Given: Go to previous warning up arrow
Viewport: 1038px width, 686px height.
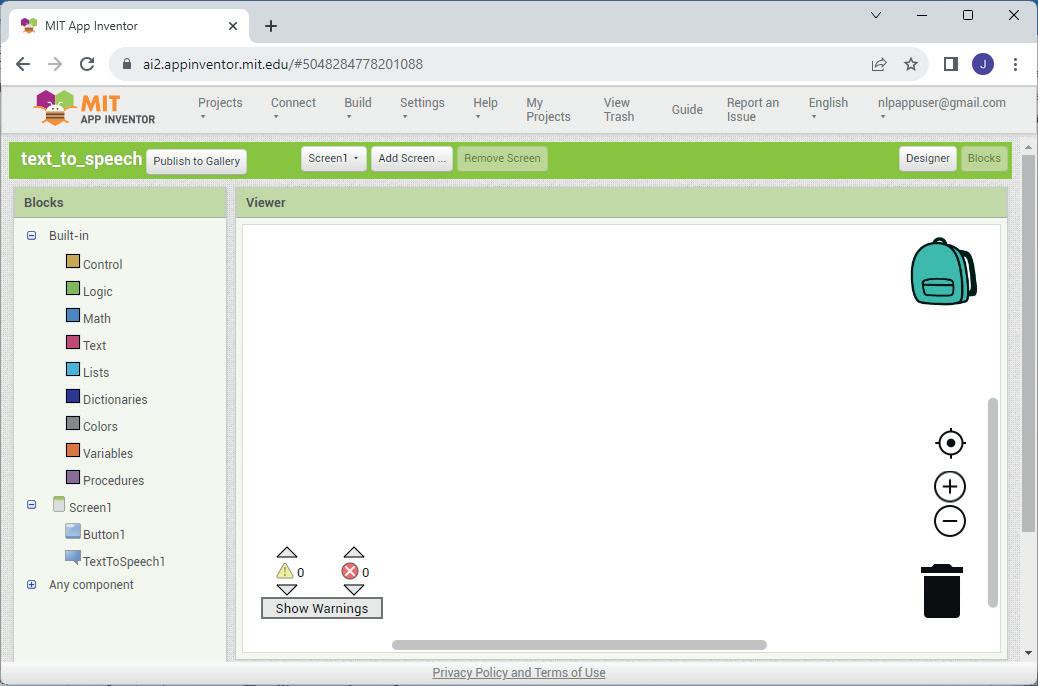Looking at the screenshot, I should click(287, 552).
